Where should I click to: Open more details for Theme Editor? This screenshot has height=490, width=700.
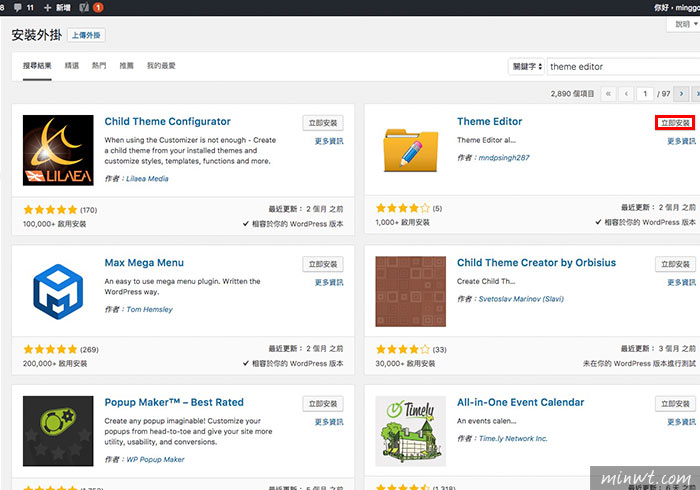[x=681, y=141]
